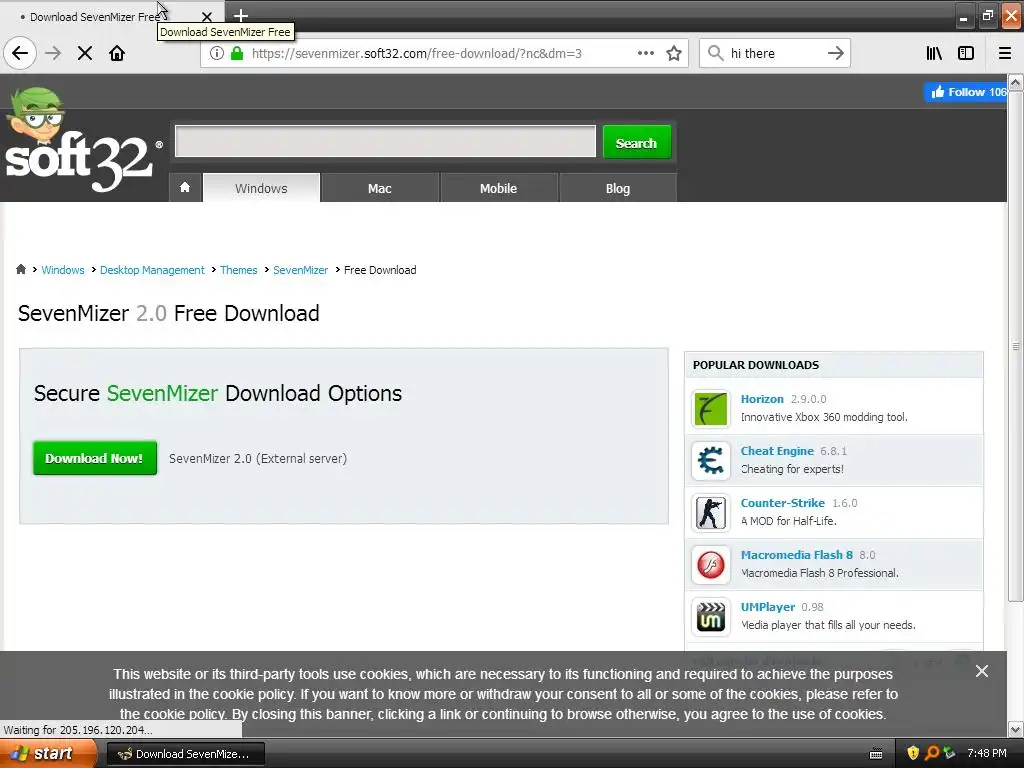Open the Macromedia Flash 8 icon
This screenshot has height=768, width=1024.
click(x=711, y=564)
